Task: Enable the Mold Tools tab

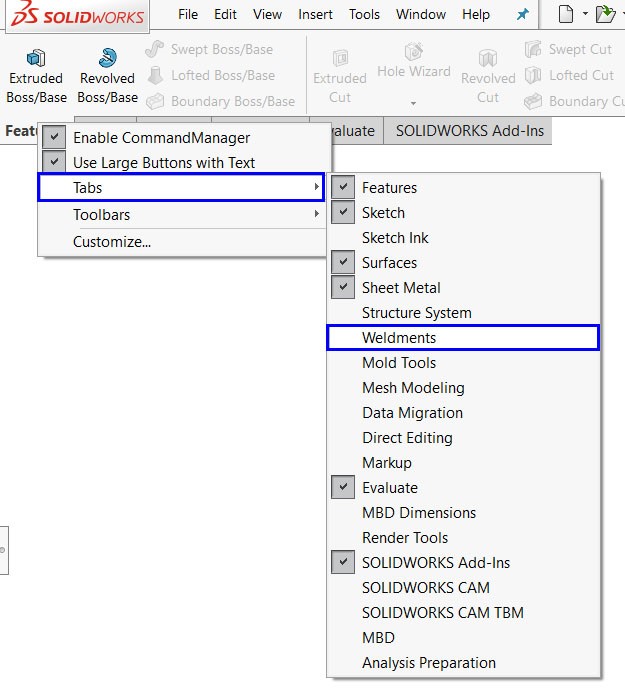Action: tap(463, 363)
